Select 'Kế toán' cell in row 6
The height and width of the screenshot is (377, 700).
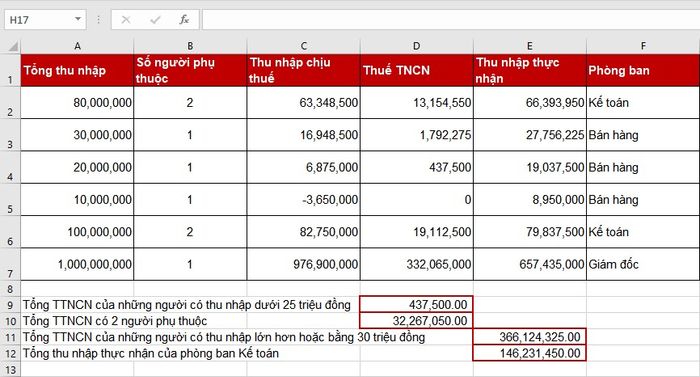point(643,232)
